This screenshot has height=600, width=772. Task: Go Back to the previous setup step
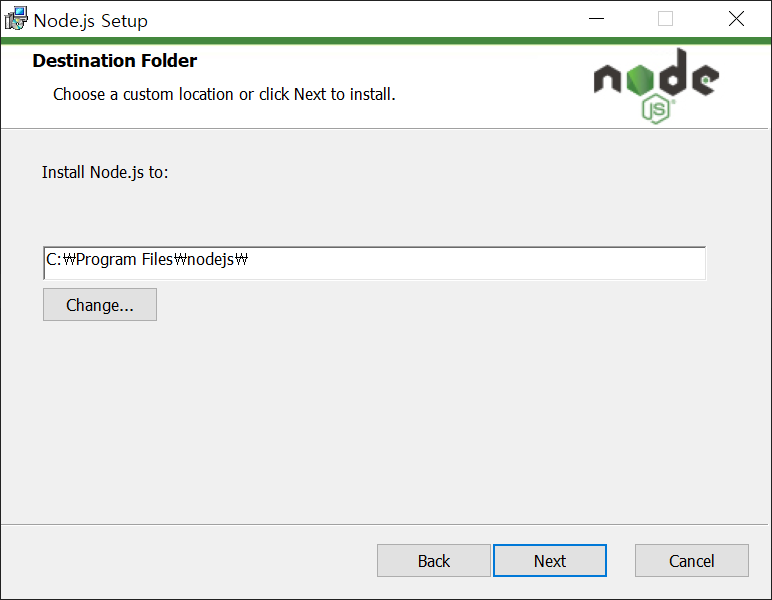[434, 561]
